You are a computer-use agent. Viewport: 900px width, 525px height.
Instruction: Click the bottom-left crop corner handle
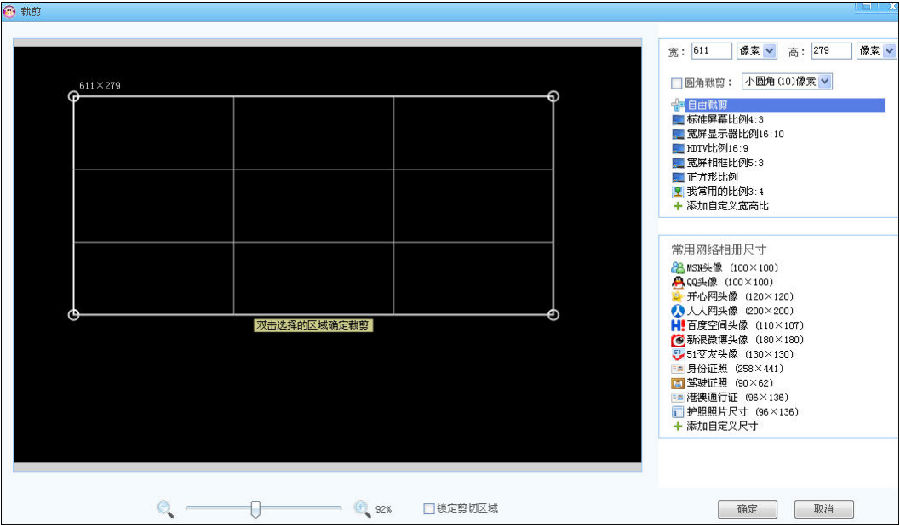coord(73,314)
